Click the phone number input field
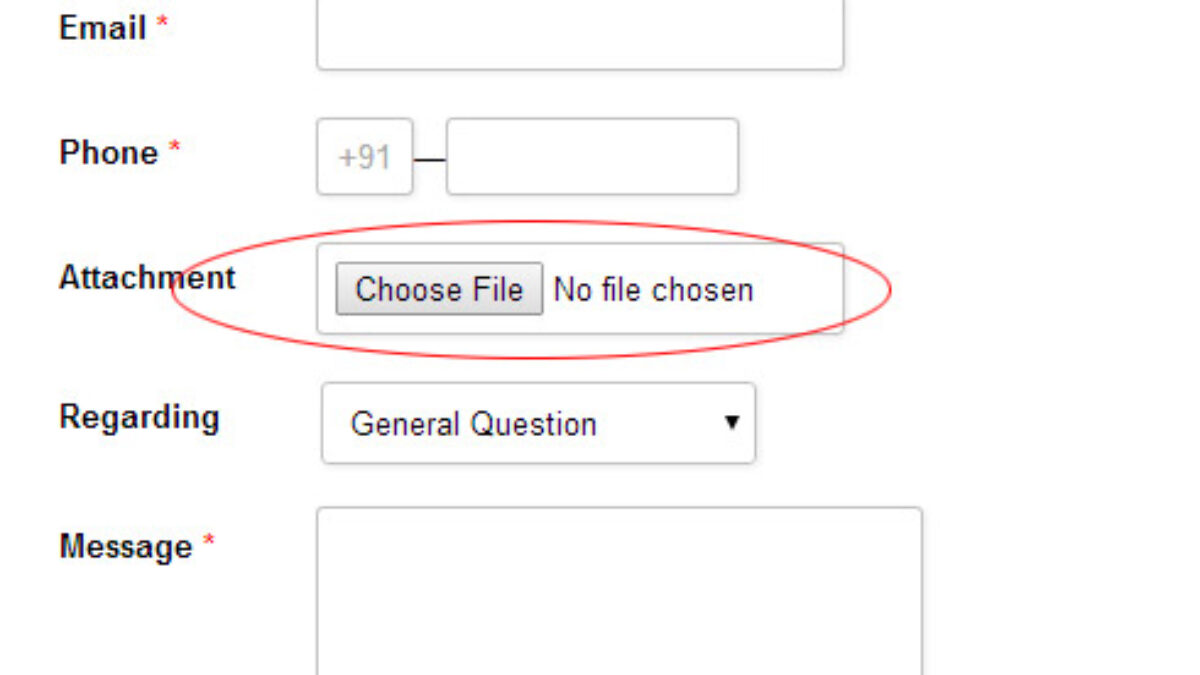Viewport: 1200px width, 675px height. (x=592, y=157)
